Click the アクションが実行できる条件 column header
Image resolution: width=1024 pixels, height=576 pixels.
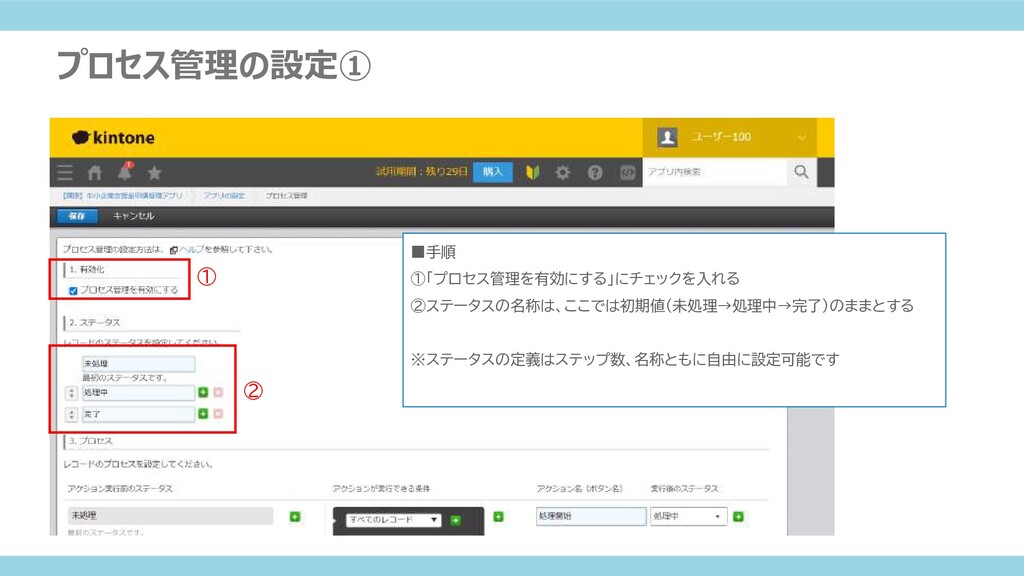pyautogui.click(x=381, y=488)
